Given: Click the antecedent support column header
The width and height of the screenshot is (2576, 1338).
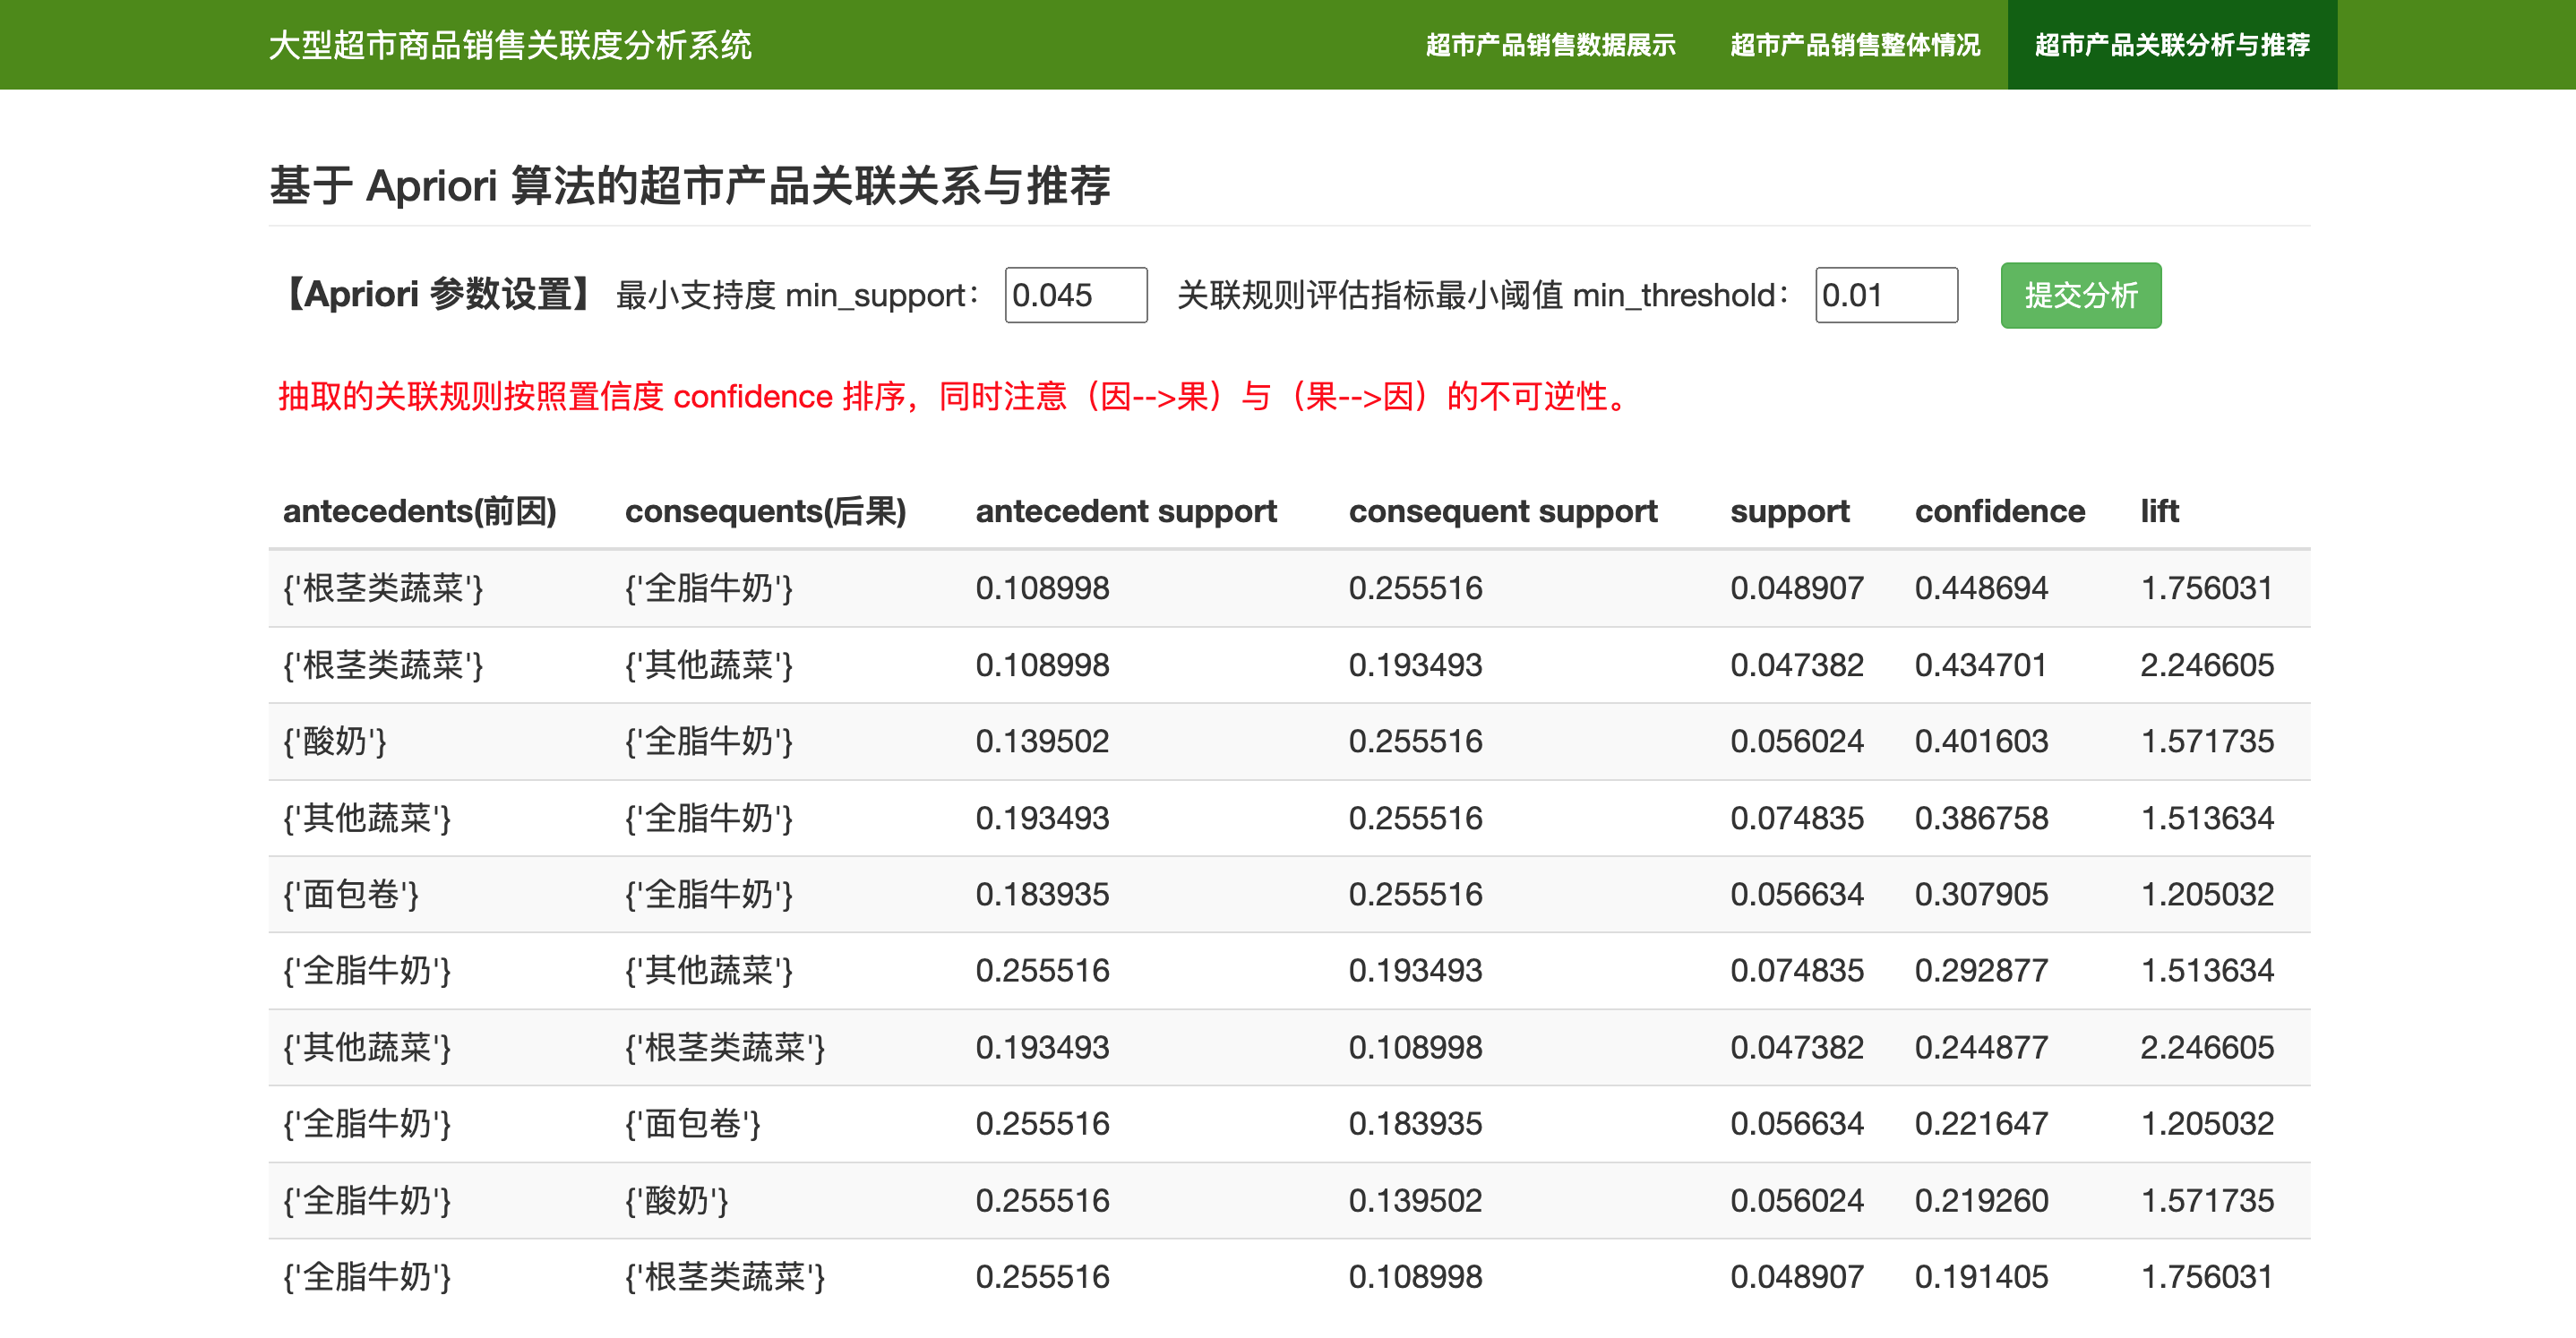Looking at the screenshot, I should (x=1126, y=511).
